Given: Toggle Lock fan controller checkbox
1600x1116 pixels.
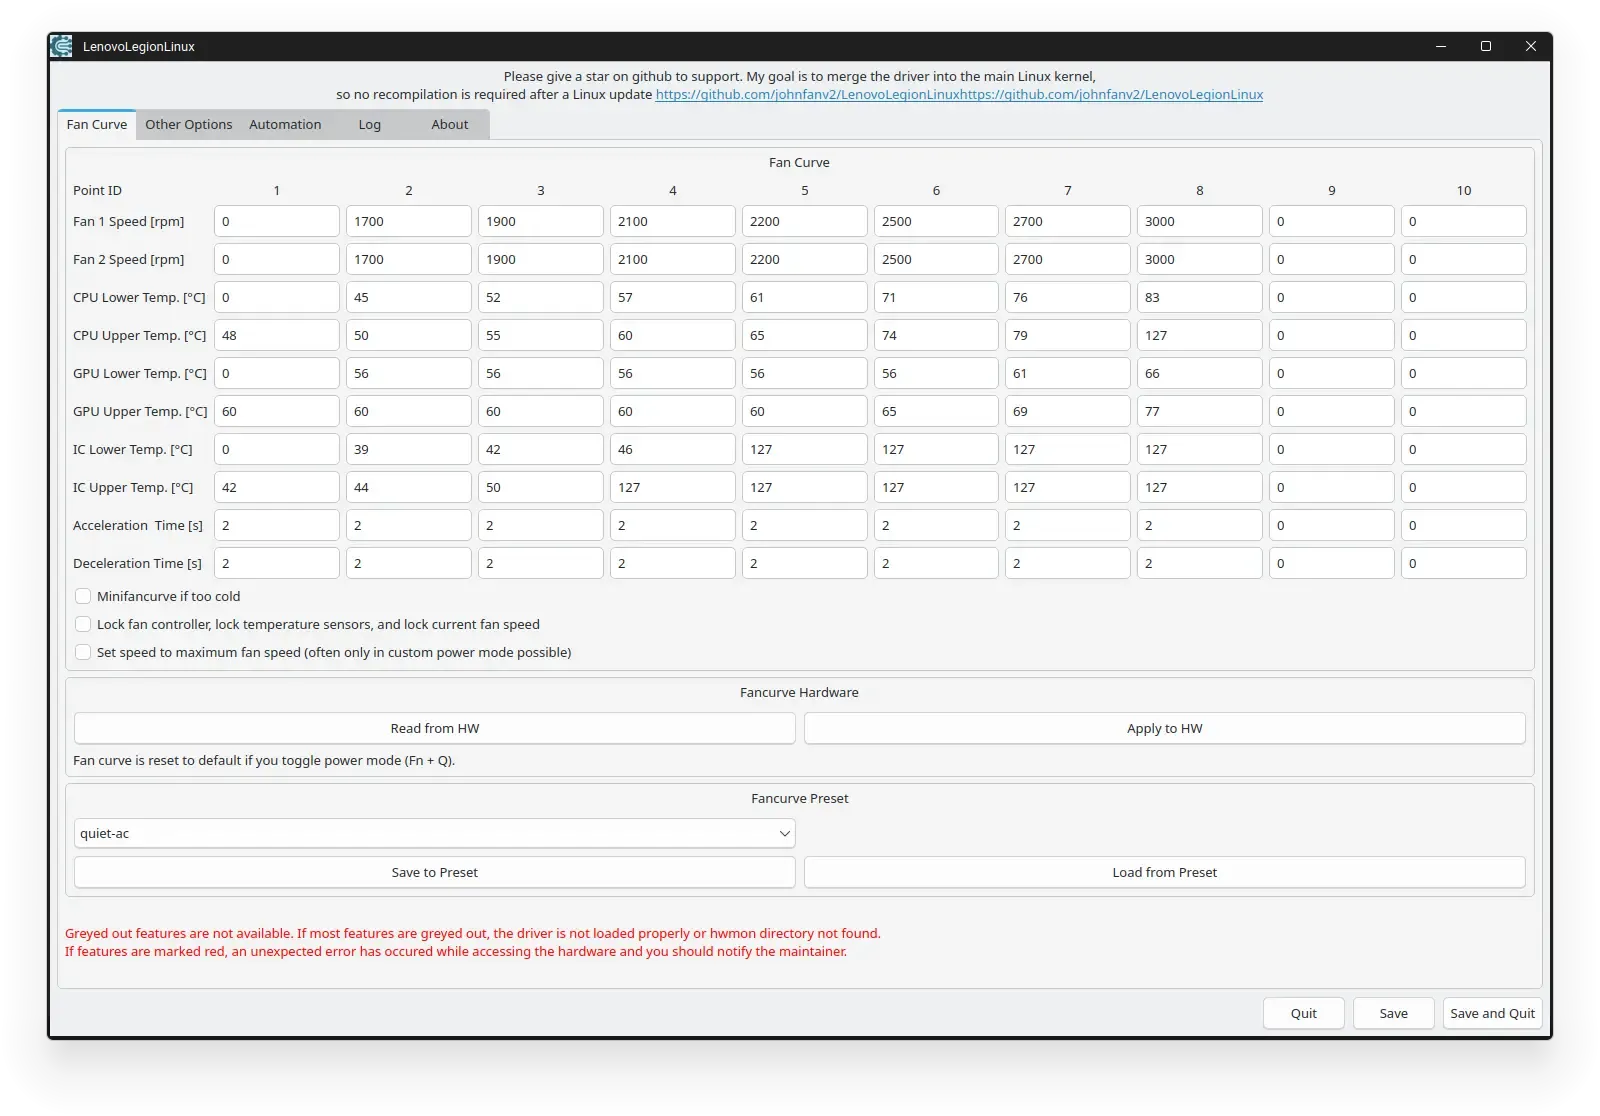Looking at the screenshot, I should [x=83, y=624].
